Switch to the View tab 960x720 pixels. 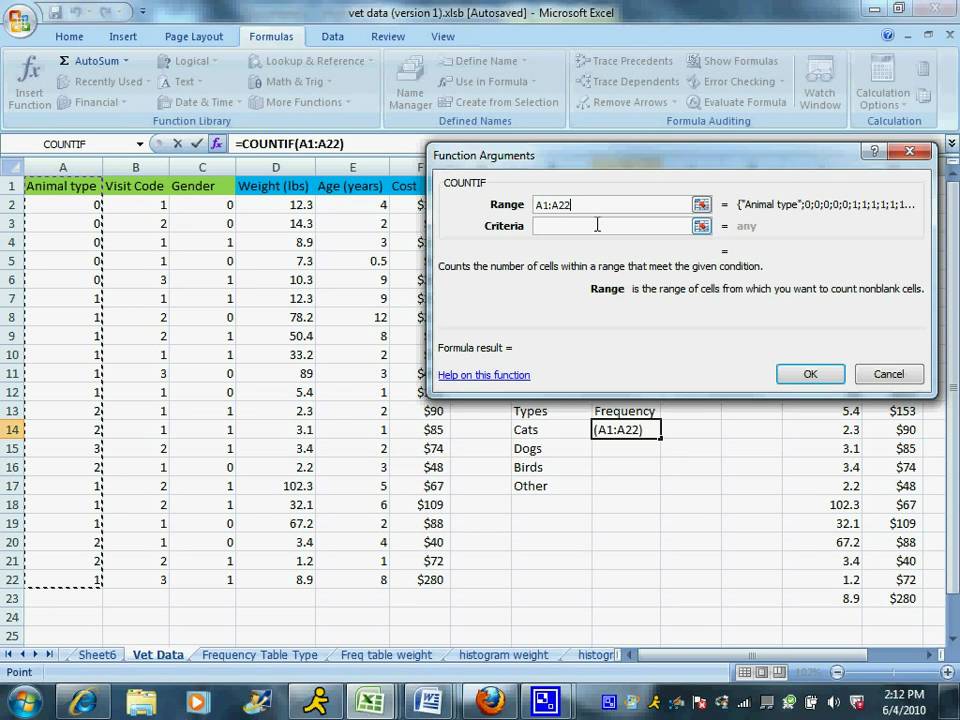tap(442, 37)
